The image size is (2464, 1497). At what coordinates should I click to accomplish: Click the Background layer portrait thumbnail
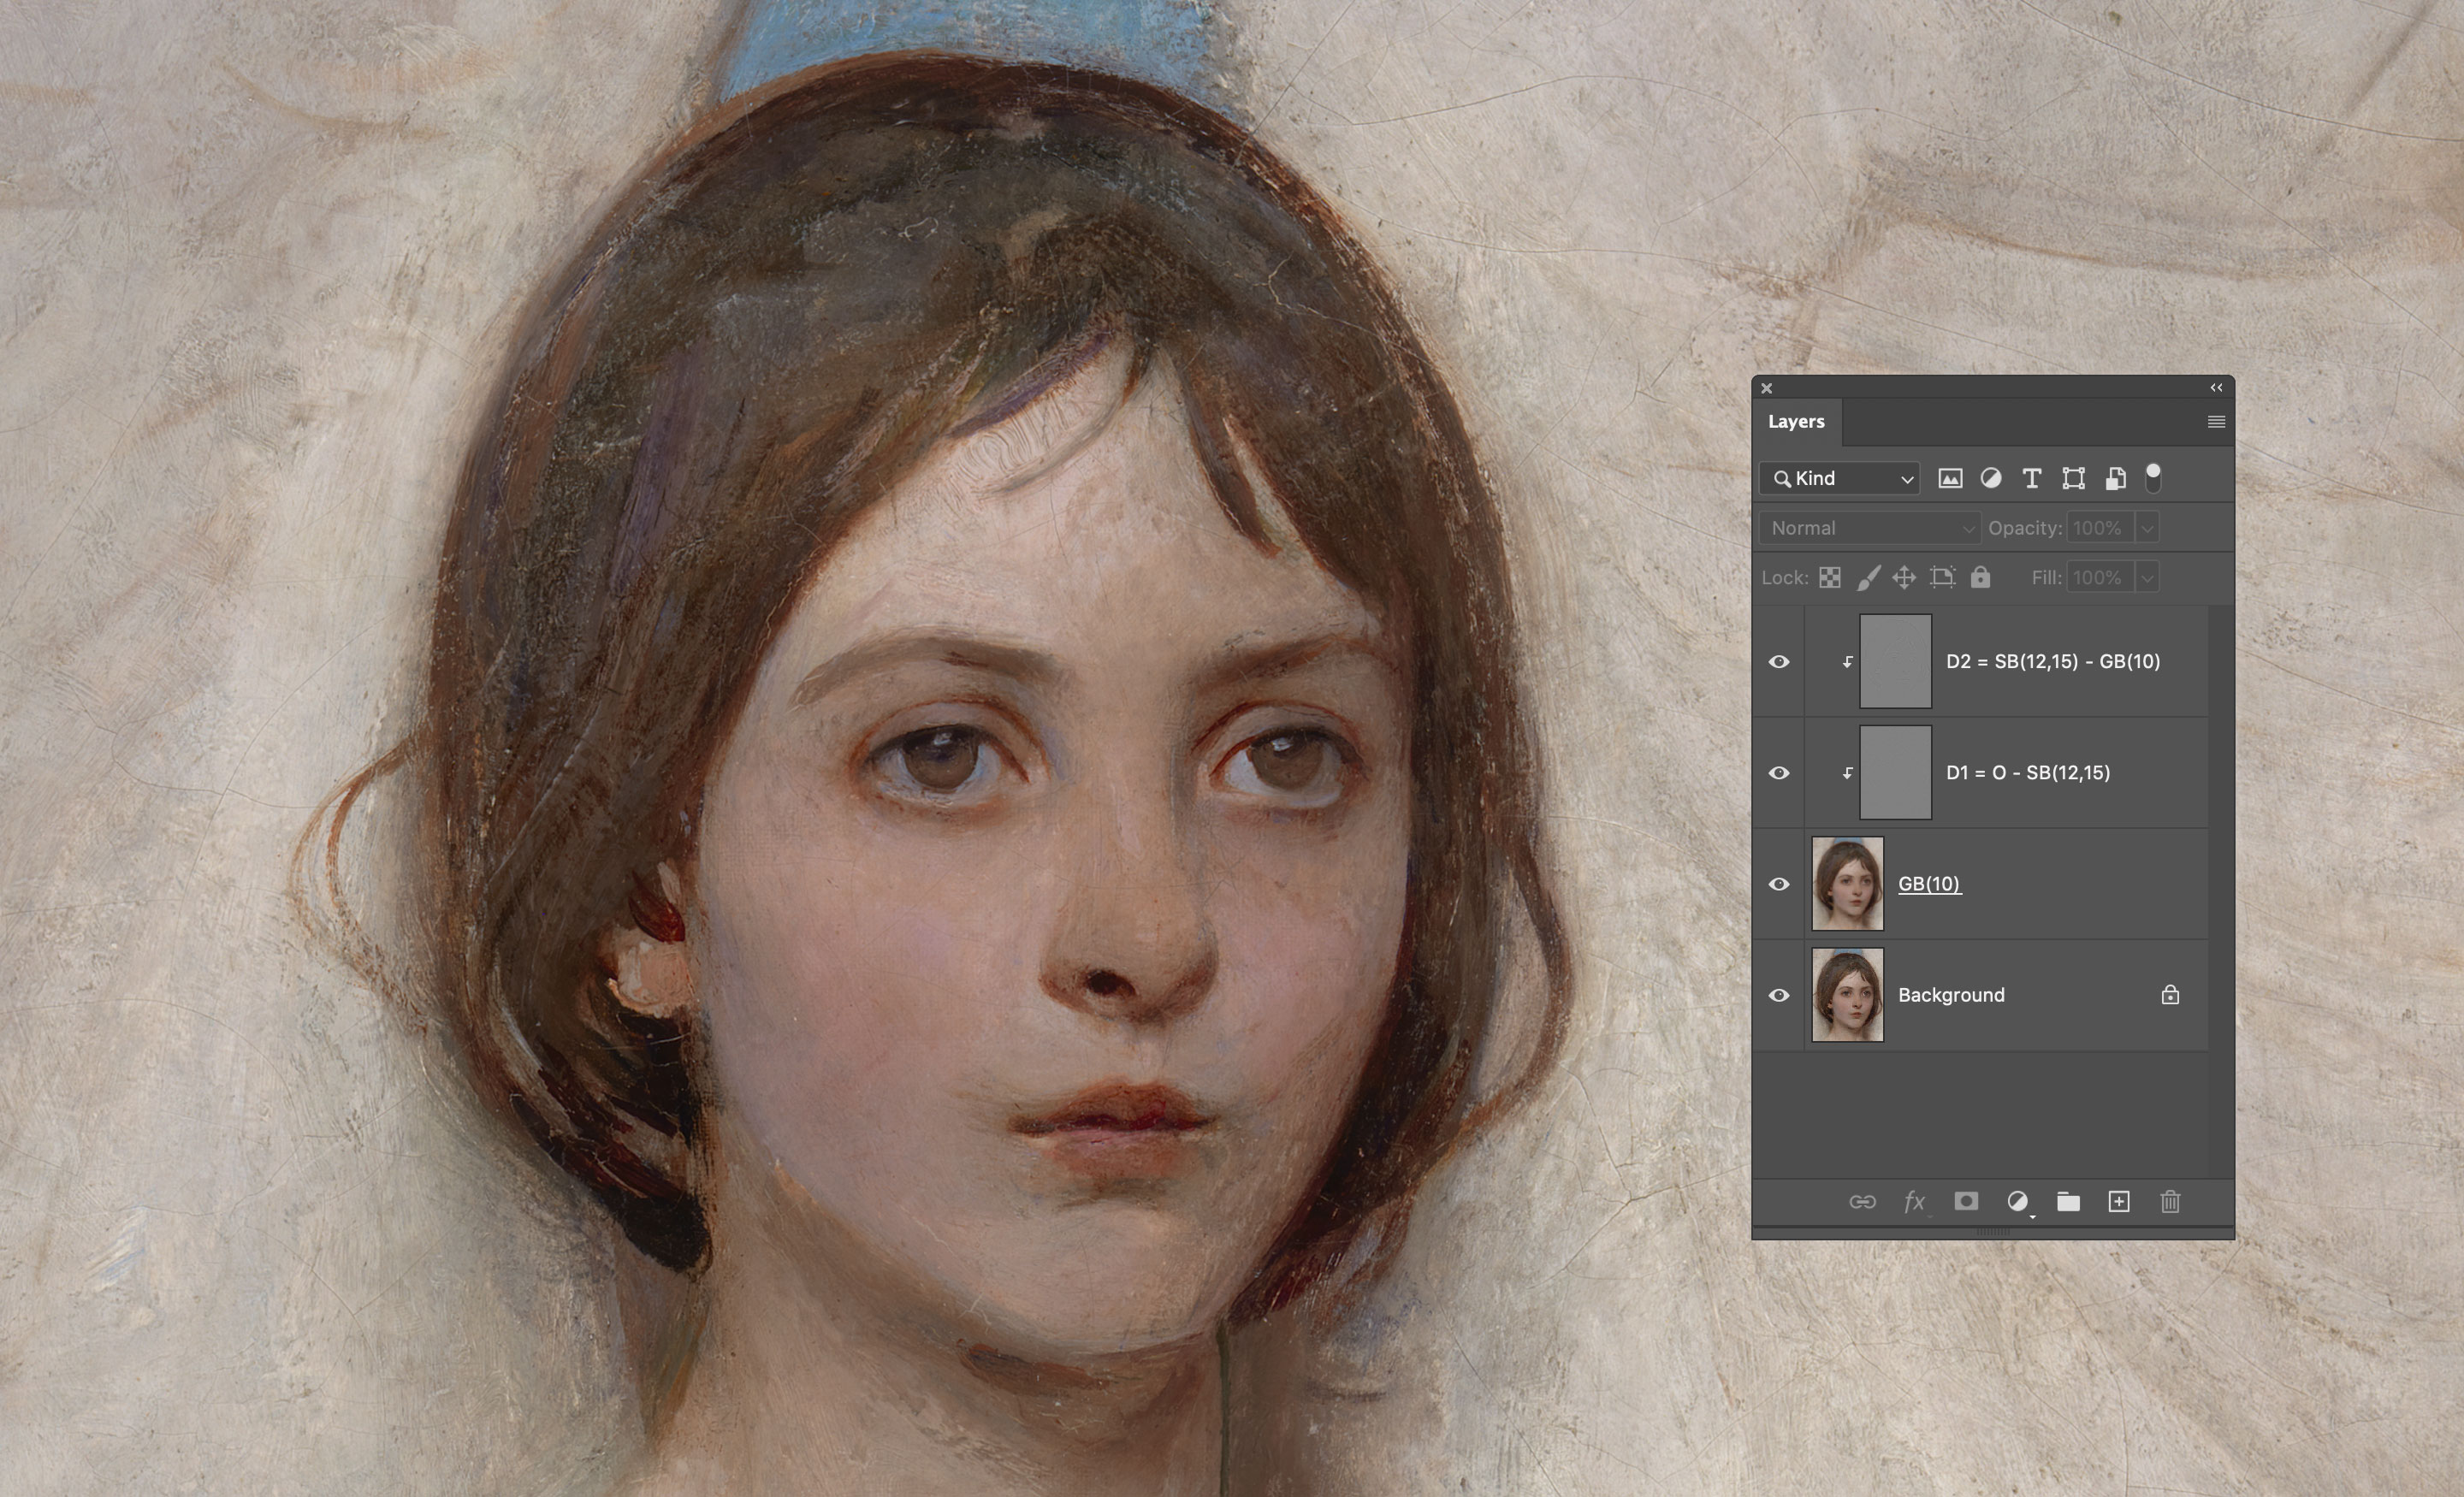click(1847, 995)
